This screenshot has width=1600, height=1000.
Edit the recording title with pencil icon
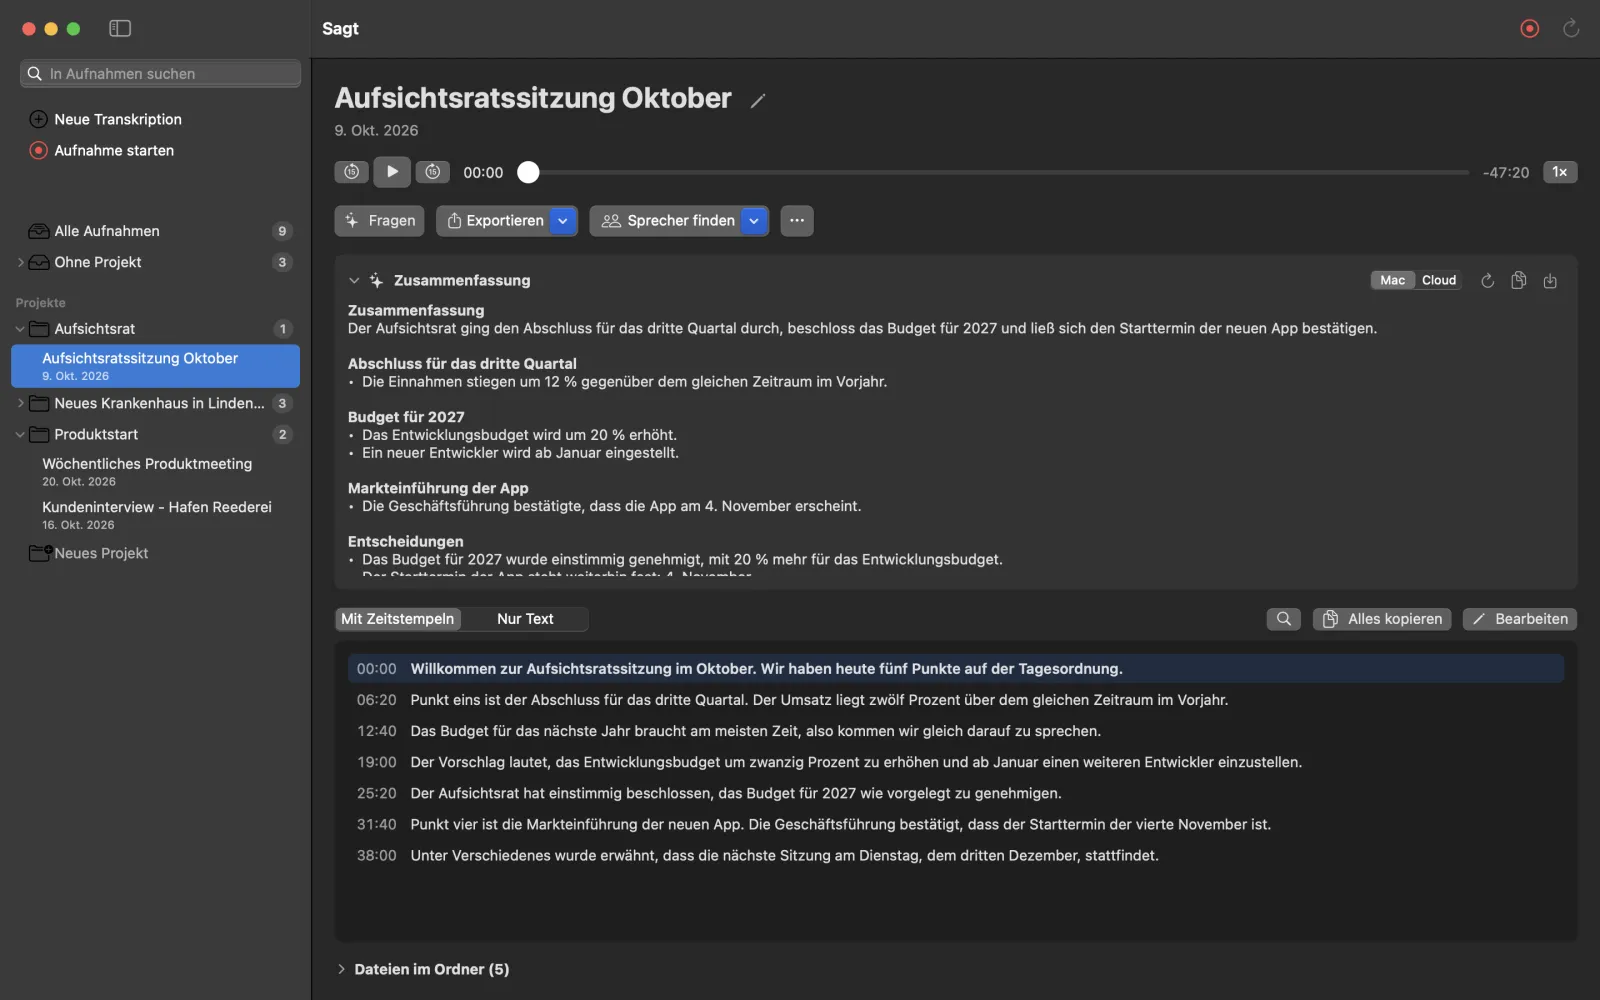click(758, 100)
